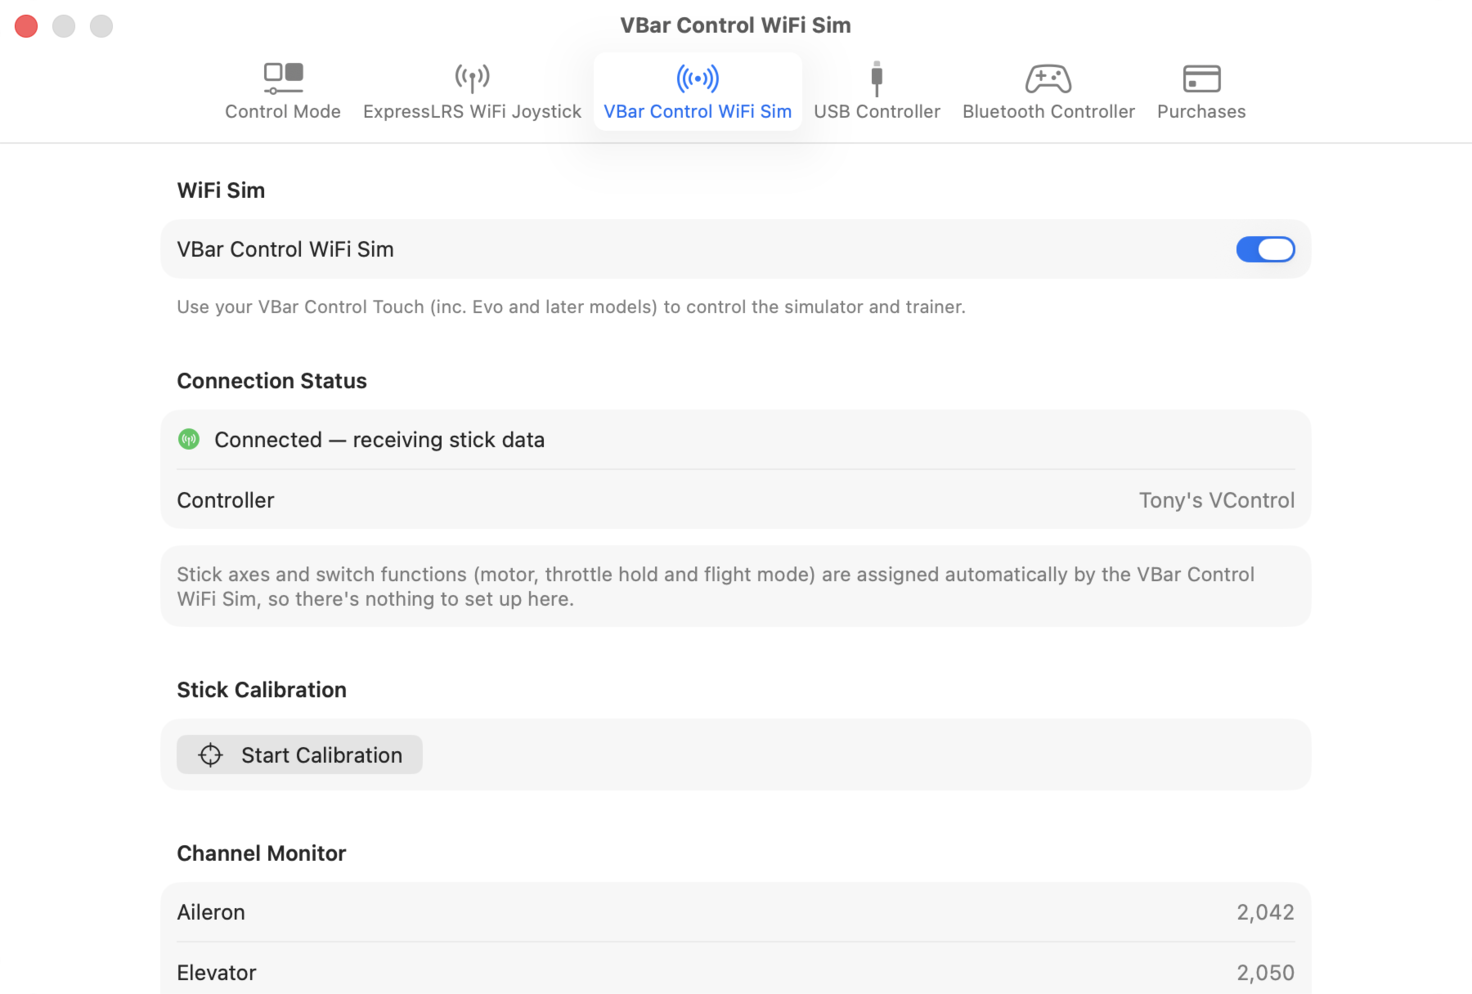
Task: Click the window title 'VBar Control WiFi Sim'
Action: coord(735,25)
